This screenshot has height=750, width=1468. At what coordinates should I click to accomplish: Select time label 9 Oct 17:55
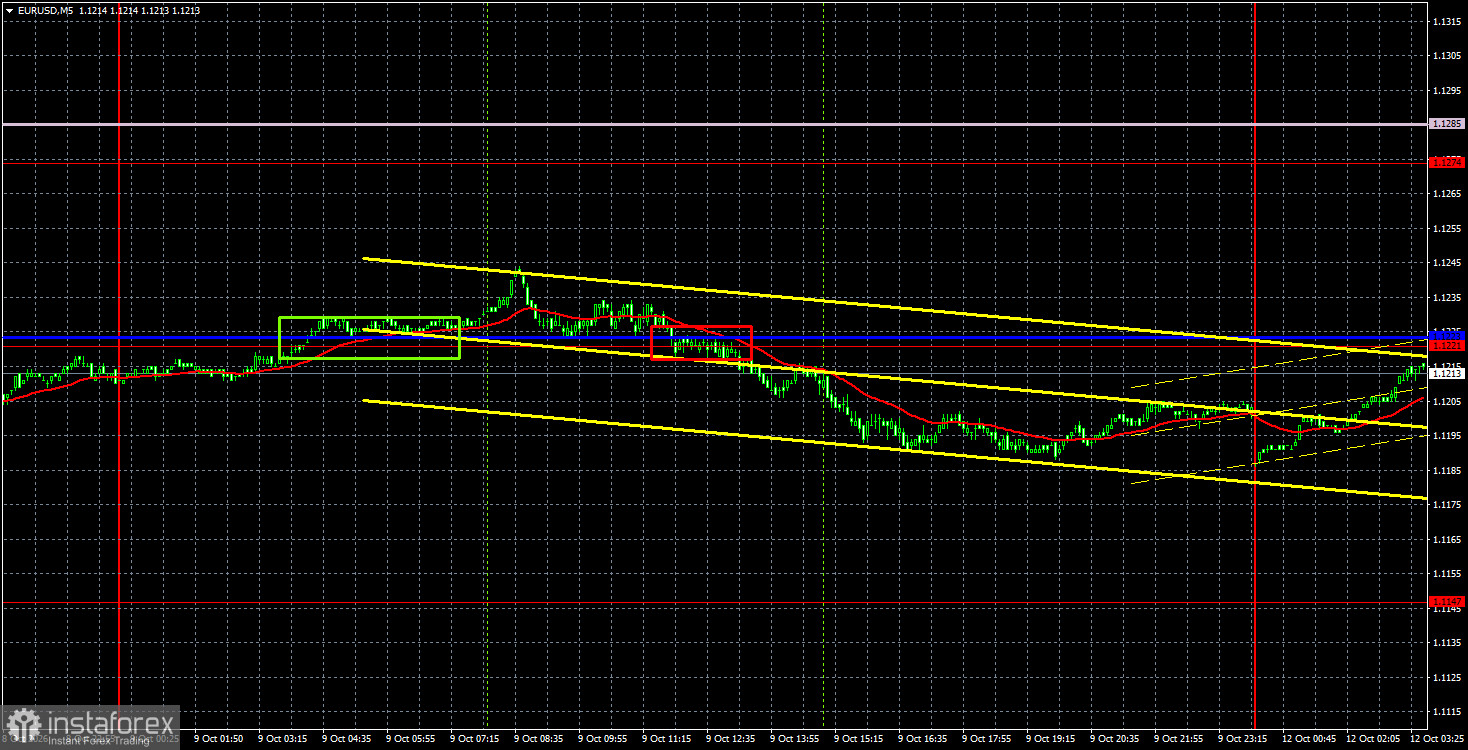pyautogui.click(x=987, y=739)
